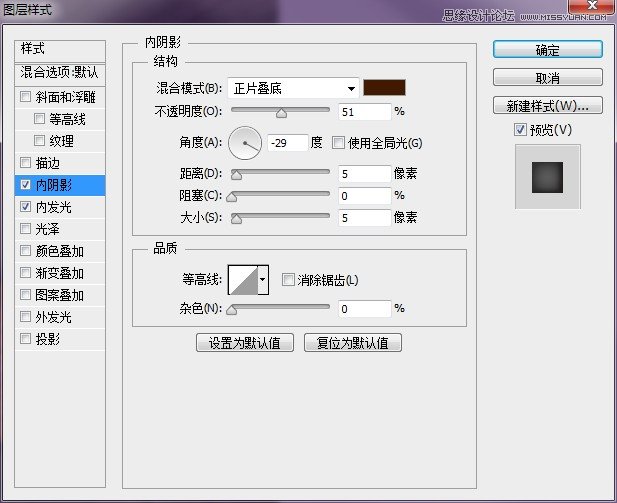Click the 新建样式(W)... button

(547, 105)
